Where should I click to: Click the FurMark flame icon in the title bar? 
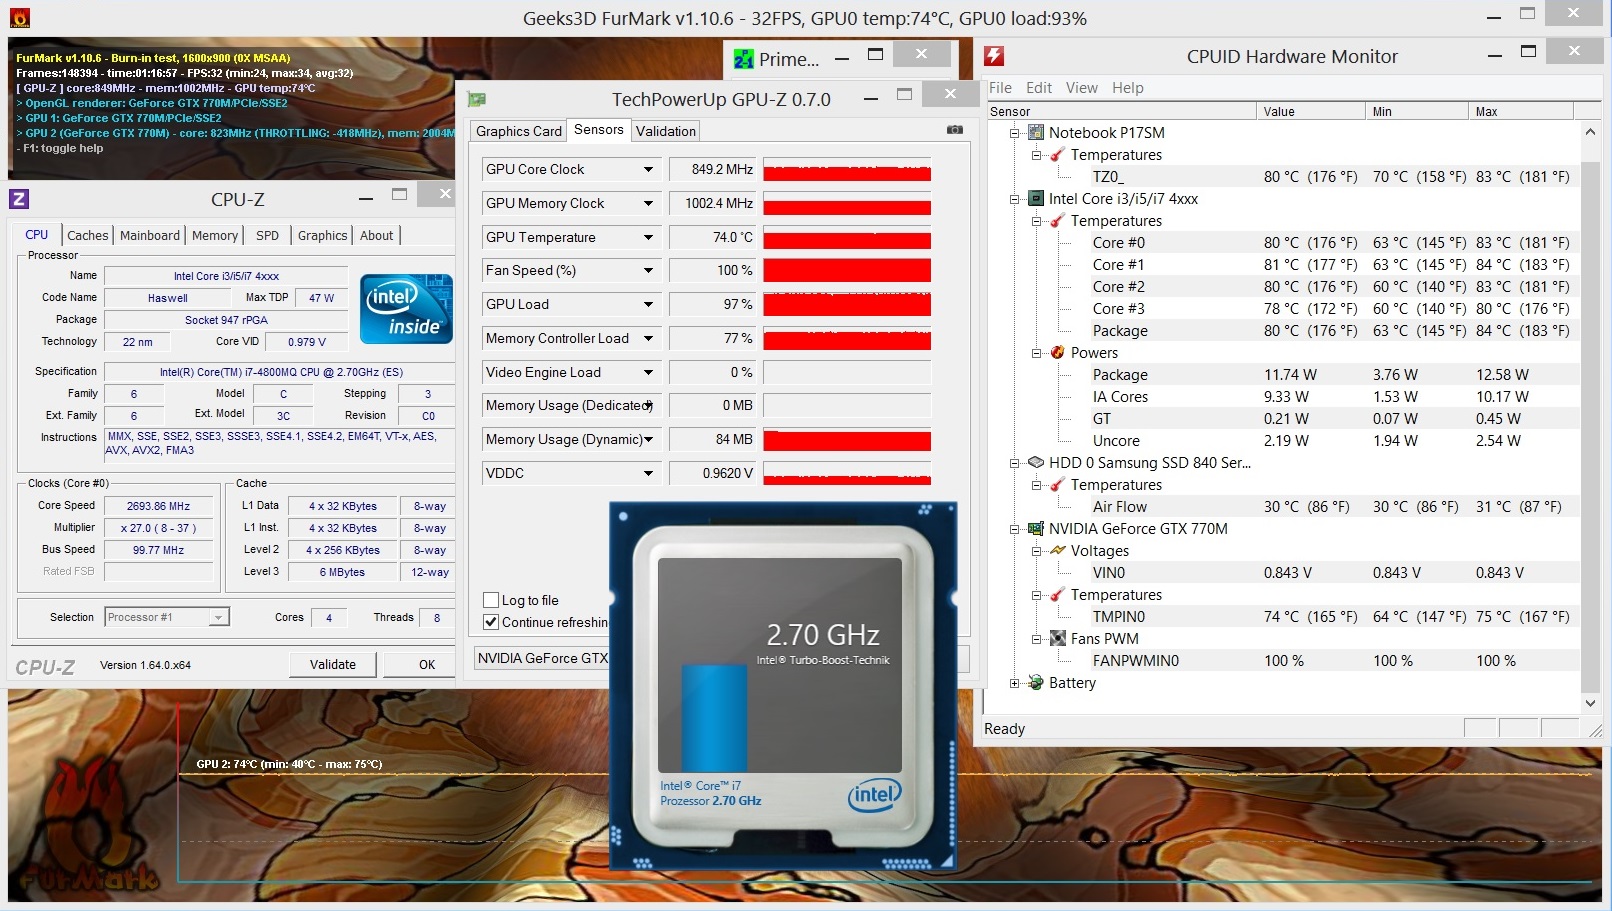19,17
